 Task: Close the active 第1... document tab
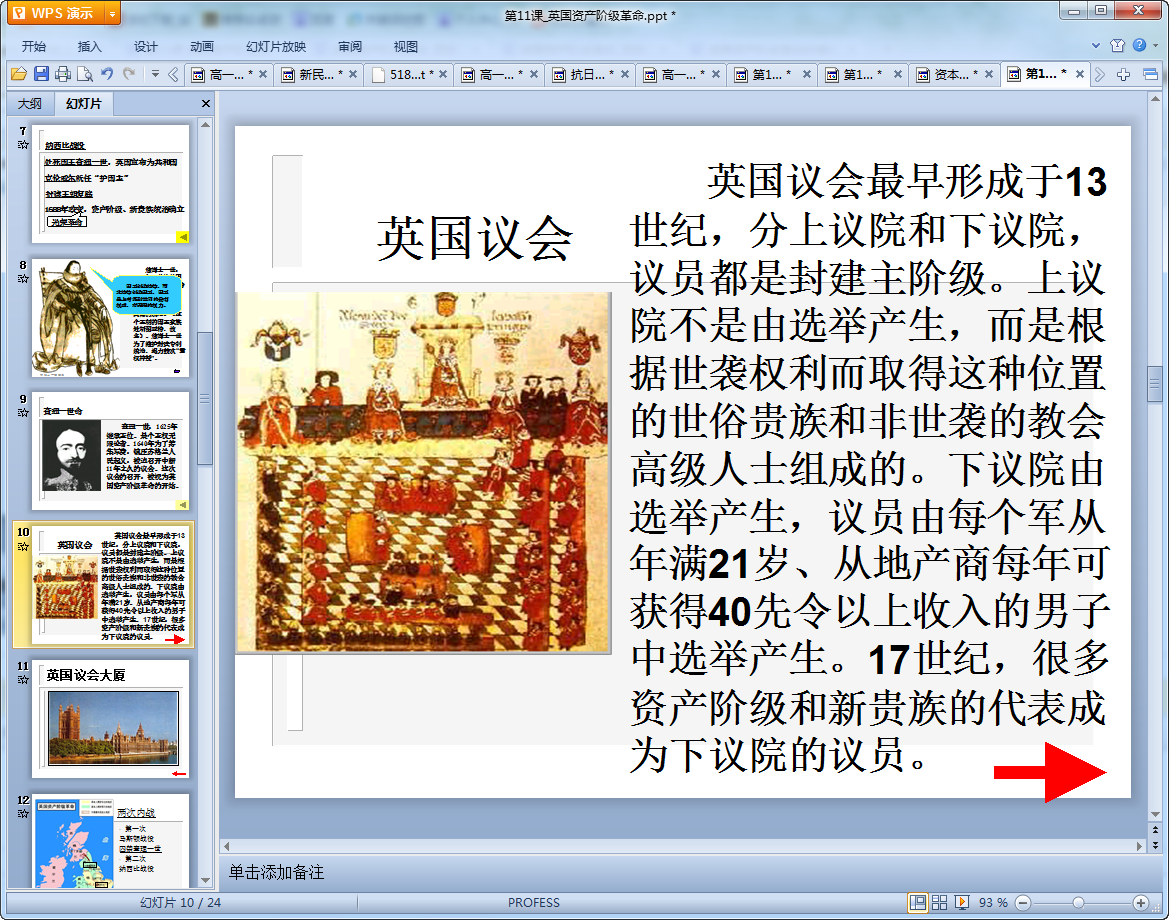(x=1080, y=74)
